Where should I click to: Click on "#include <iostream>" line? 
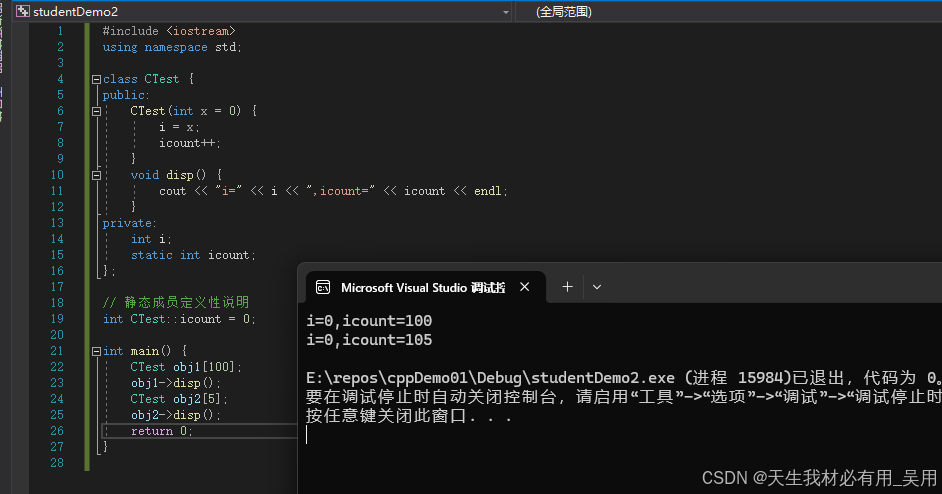(169, 31)
